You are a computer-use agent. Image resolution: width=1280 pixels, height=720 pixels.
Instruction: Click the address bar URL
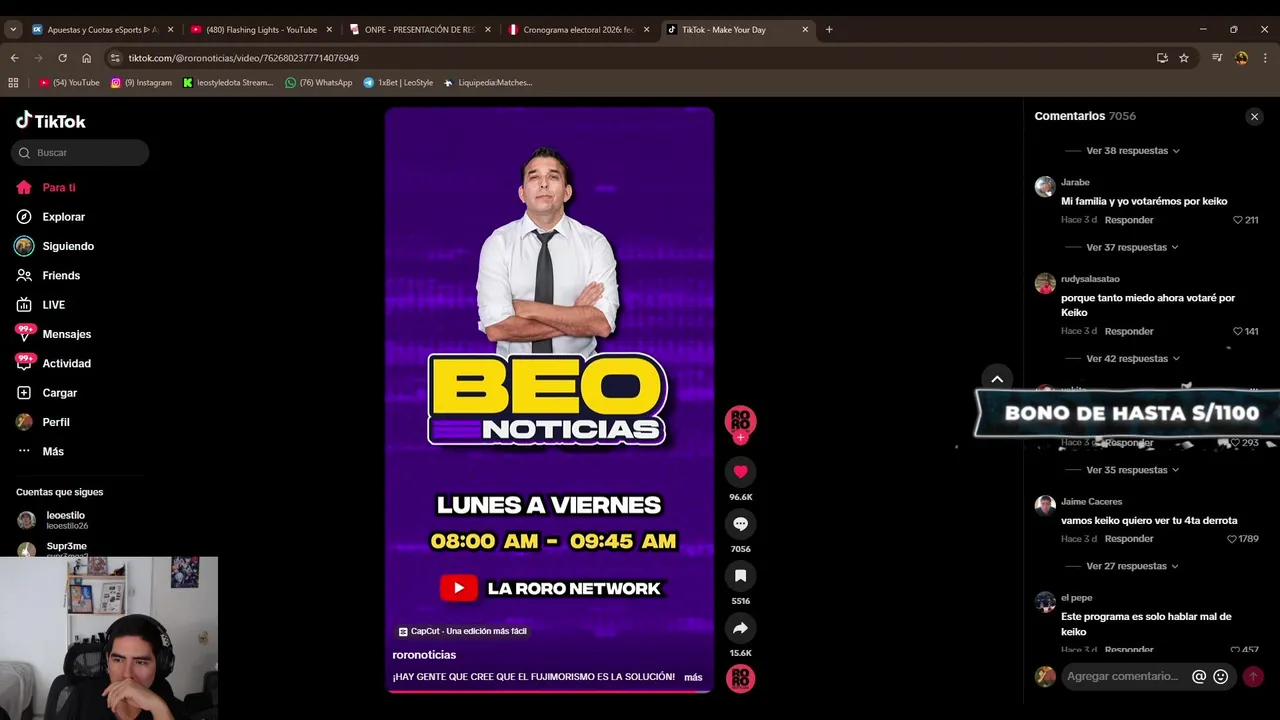243,58
